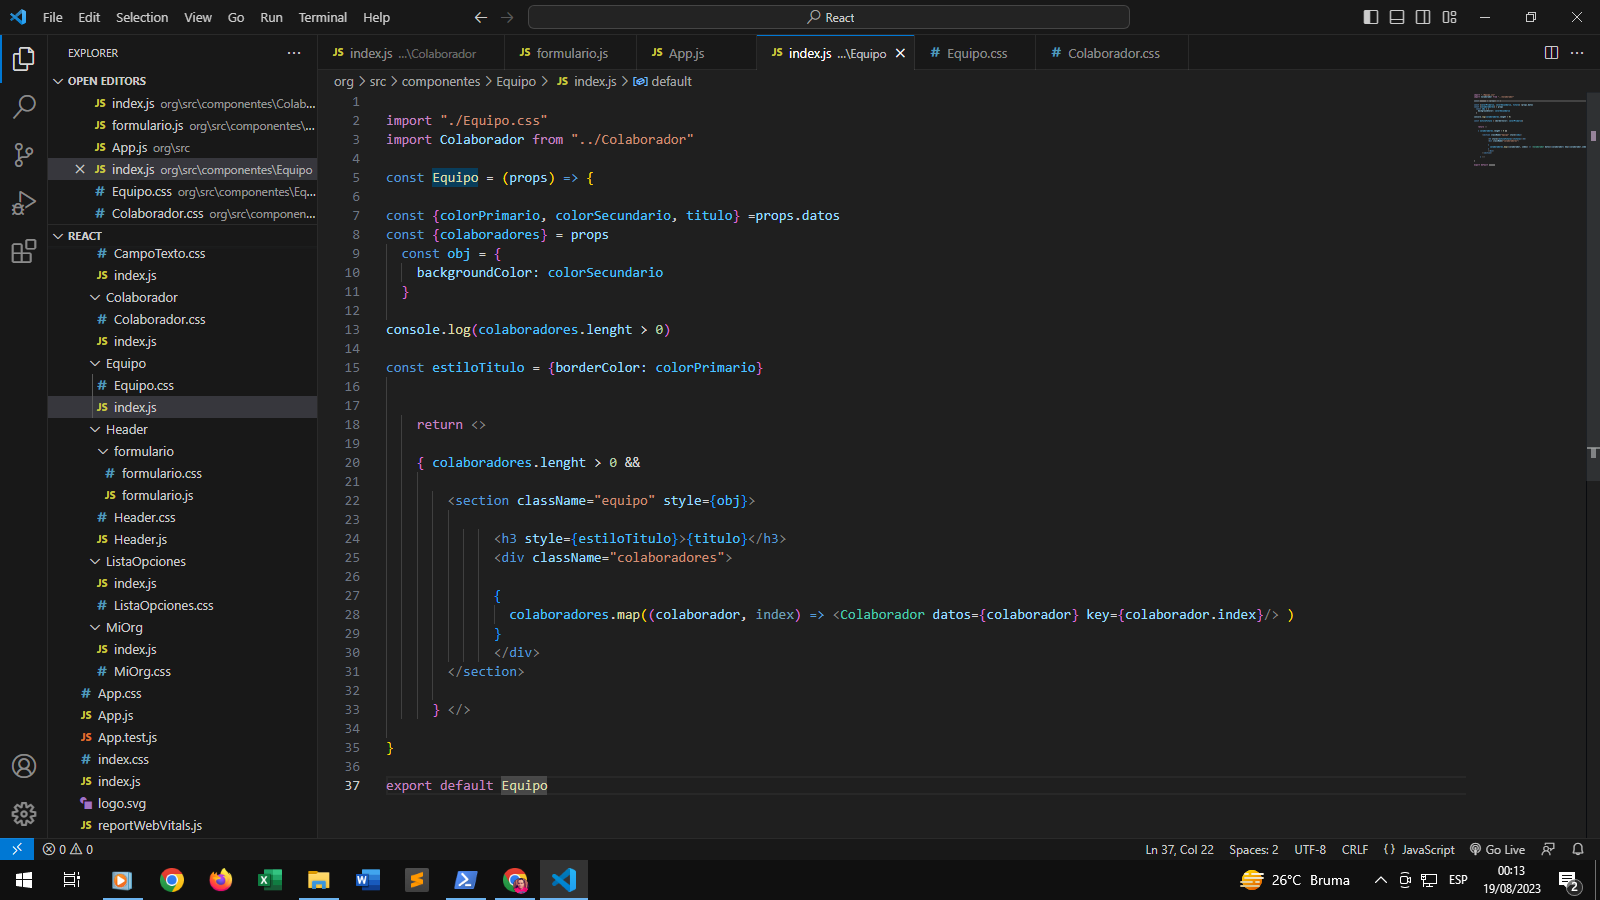The height and width of the screenshot is (900, 1600).
Task: Open the Extensions view icon
Action: coord(24,251)
